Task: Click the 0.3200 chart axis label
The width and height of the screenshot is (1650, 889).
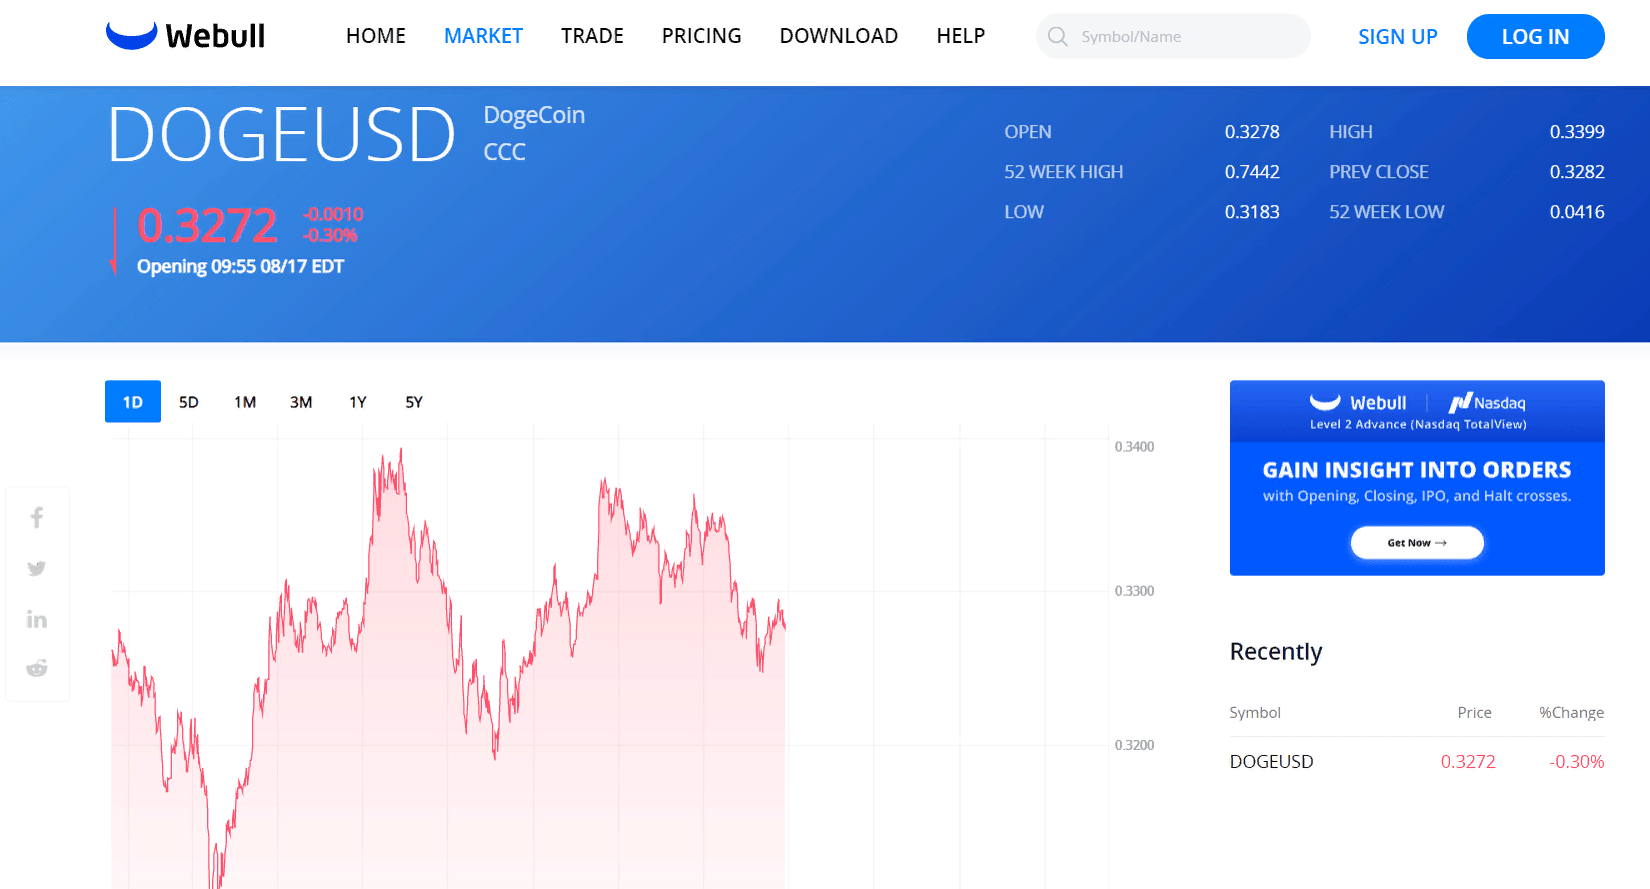Action: pyautogui.click(x=1134, y=745)
